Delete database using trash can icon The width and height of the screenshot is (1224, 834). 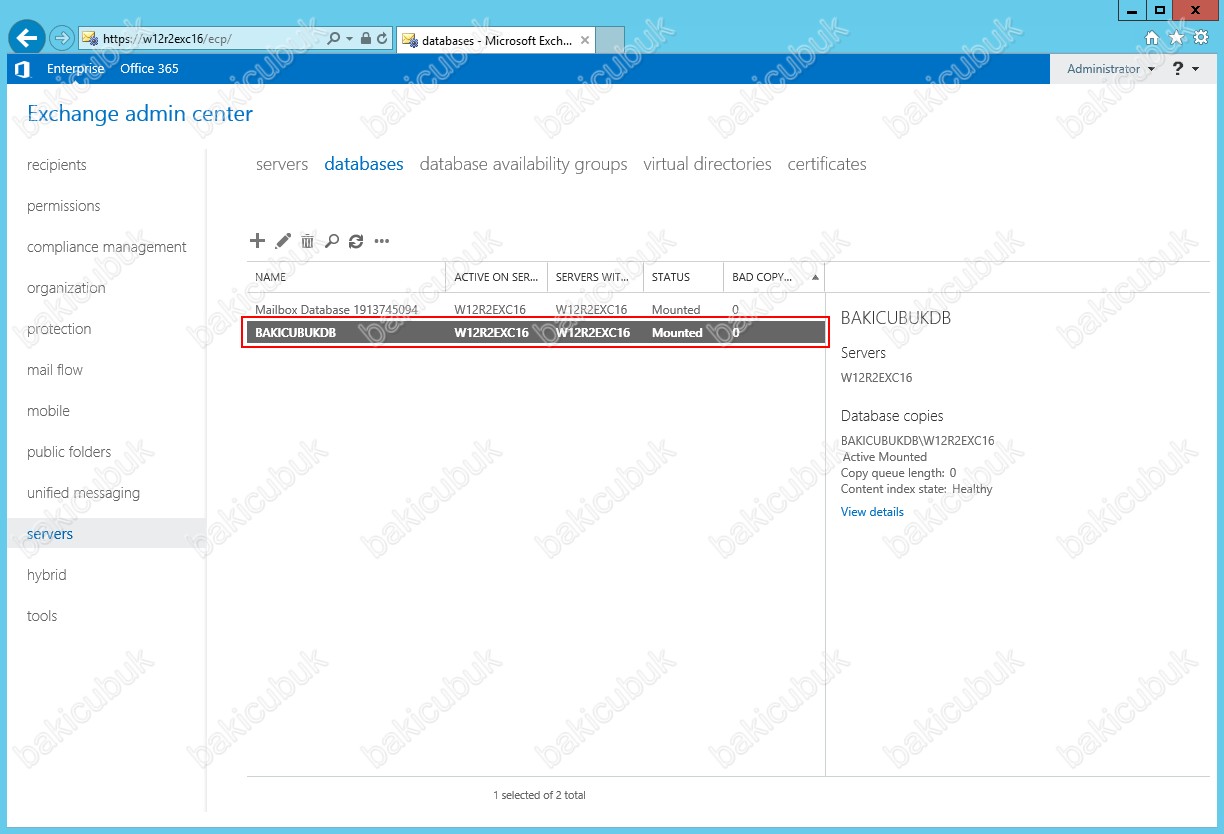click(308, 241)
